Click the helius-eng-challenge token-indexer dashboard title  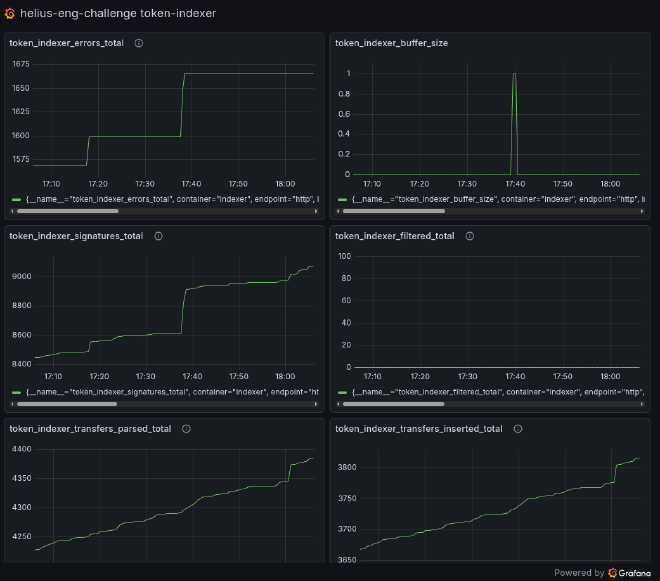tap(118, 14)
